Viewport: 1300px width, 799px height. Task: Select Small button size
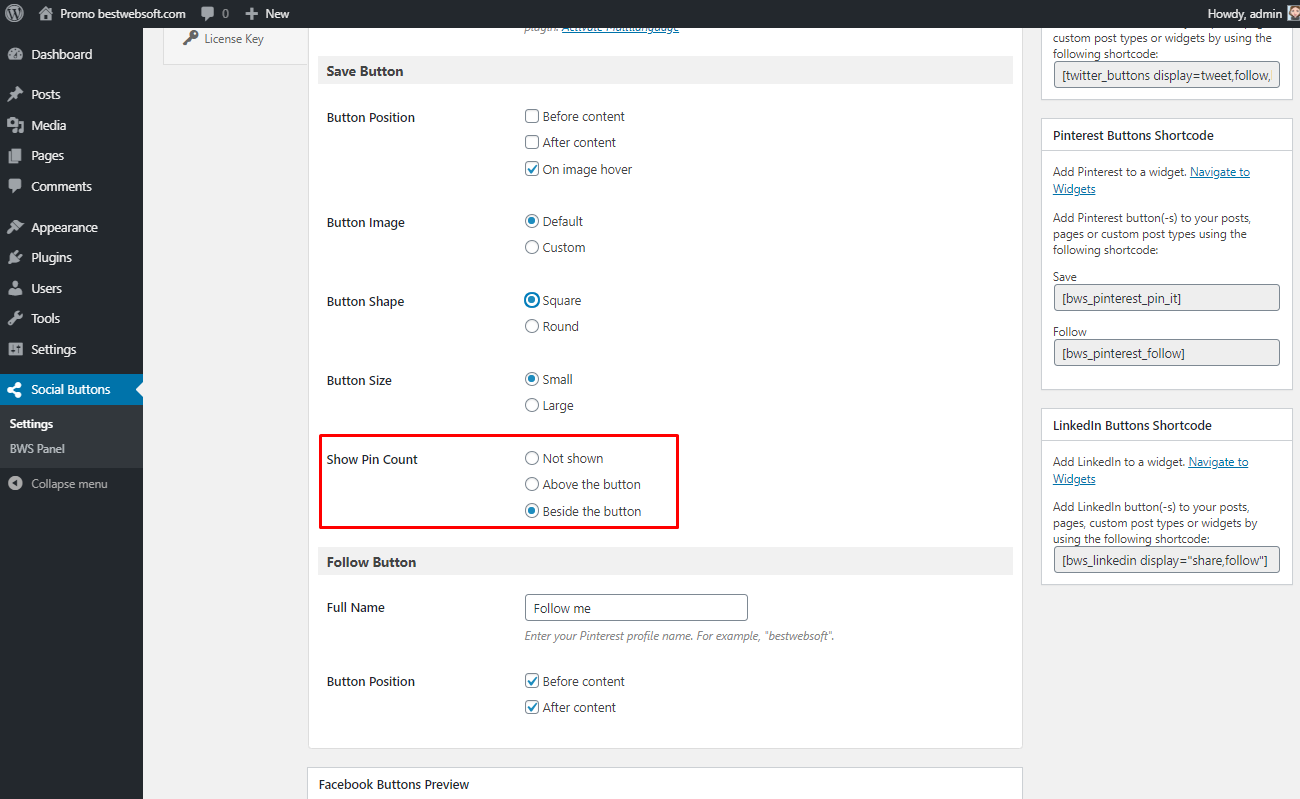coord(532,379)
